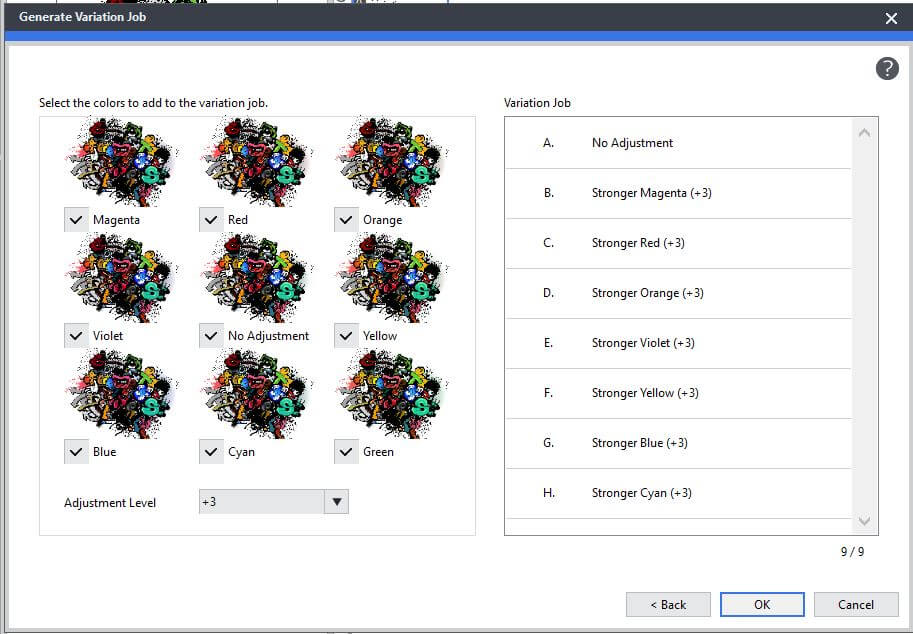
Task: Click the Magenta variation preview image
Action: pos(122,161)
